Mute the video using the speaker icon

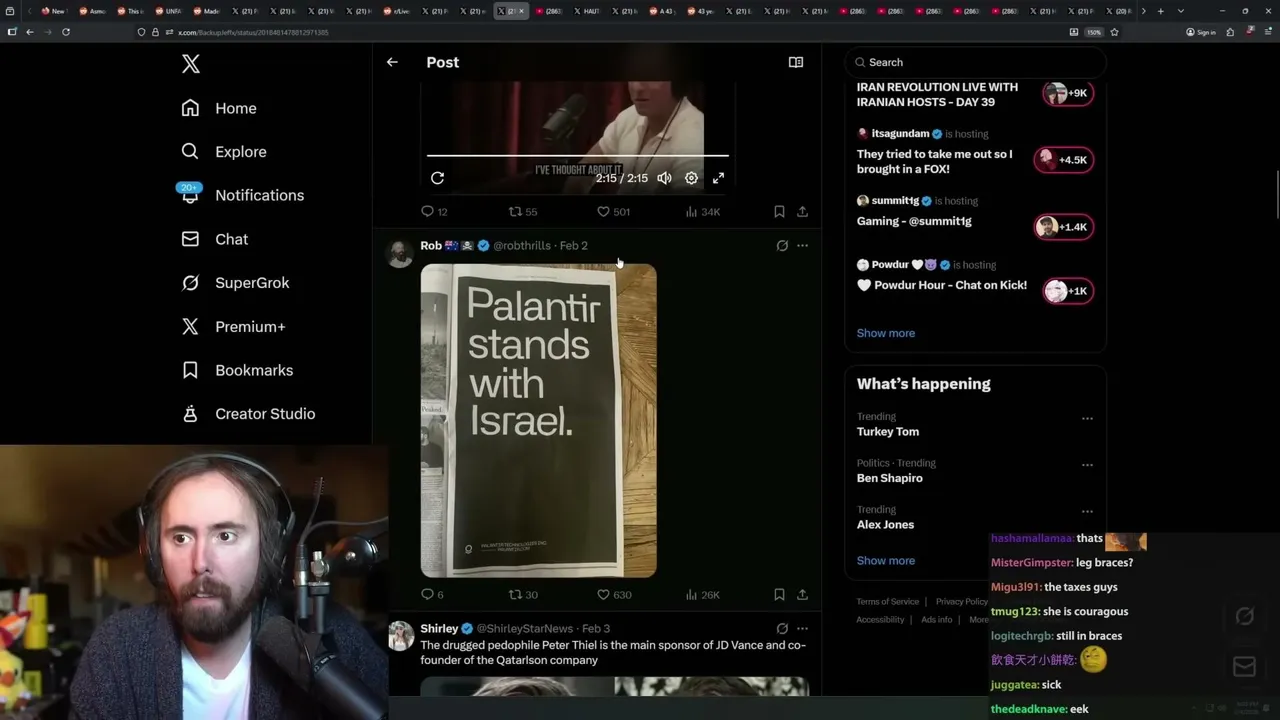pos(664,178)
